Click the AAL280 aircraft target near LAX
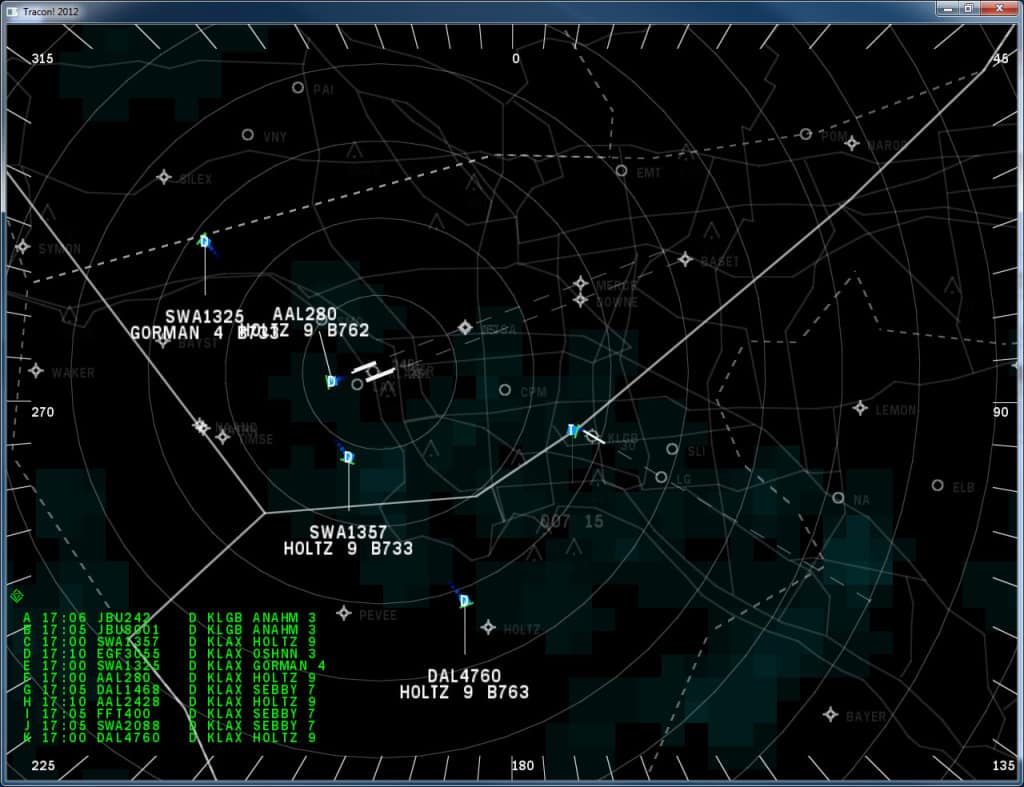Screen dimensions: 1024x787 [331, 381]
